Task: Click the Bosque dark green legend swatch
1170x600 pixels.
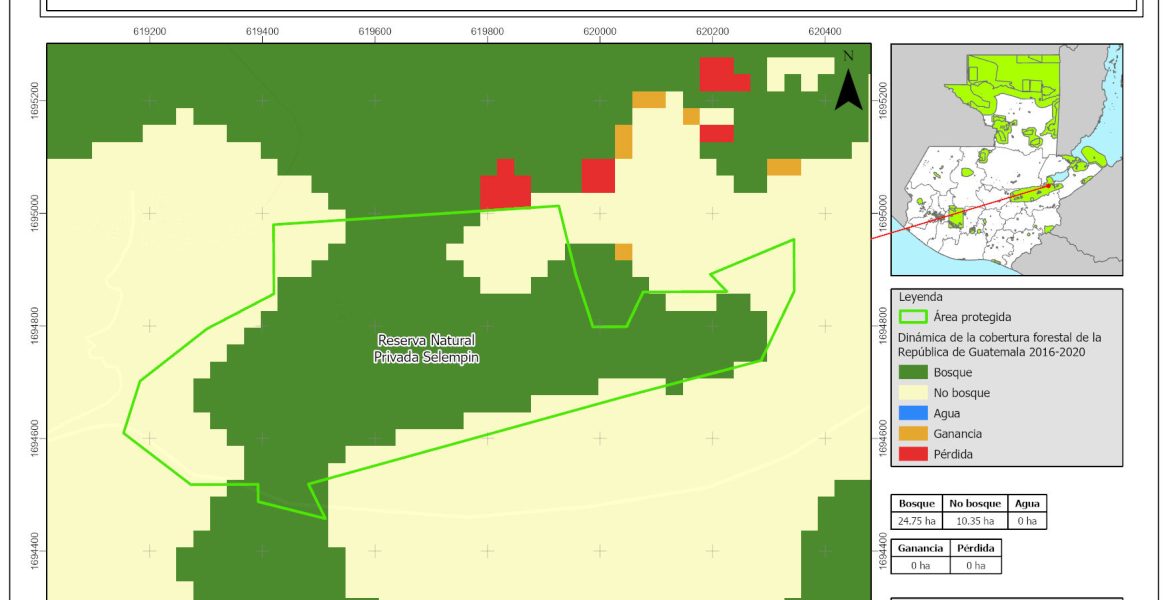Action: 911,373
